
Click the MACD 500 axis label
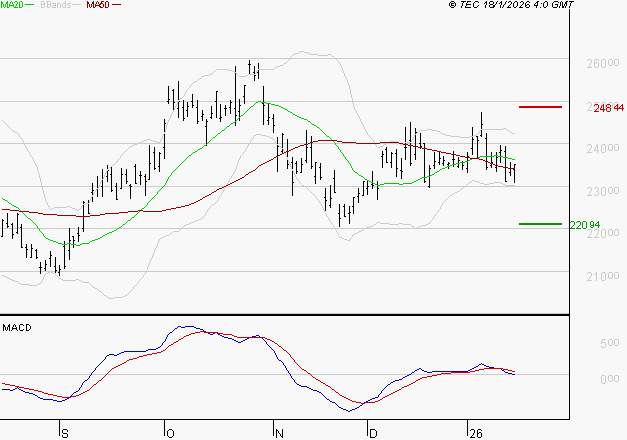click(609, 343)
